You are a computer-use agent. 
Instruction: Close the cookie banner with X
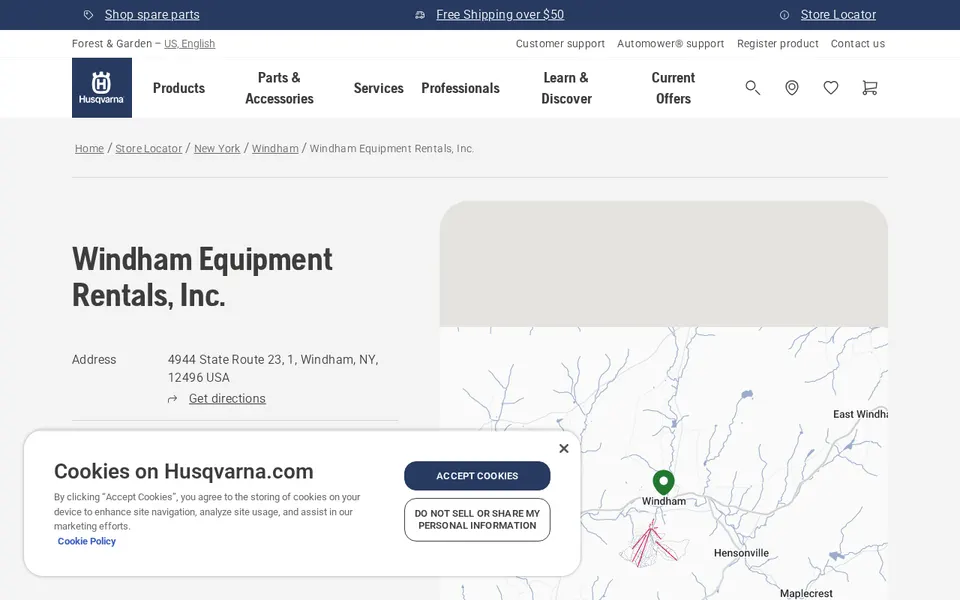pyautogui.click(x=564, y=448)
